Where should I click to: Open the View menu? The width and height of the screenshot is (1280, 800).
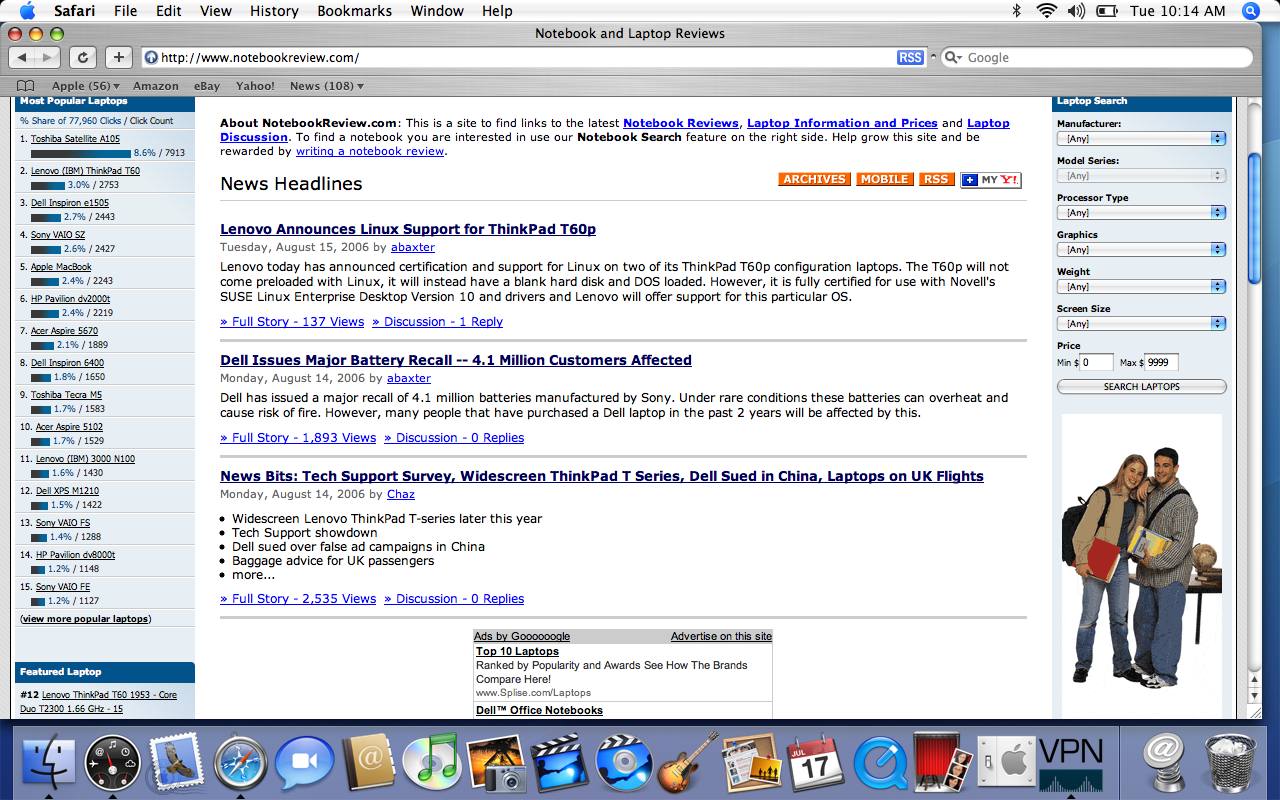tap(216, 11)
